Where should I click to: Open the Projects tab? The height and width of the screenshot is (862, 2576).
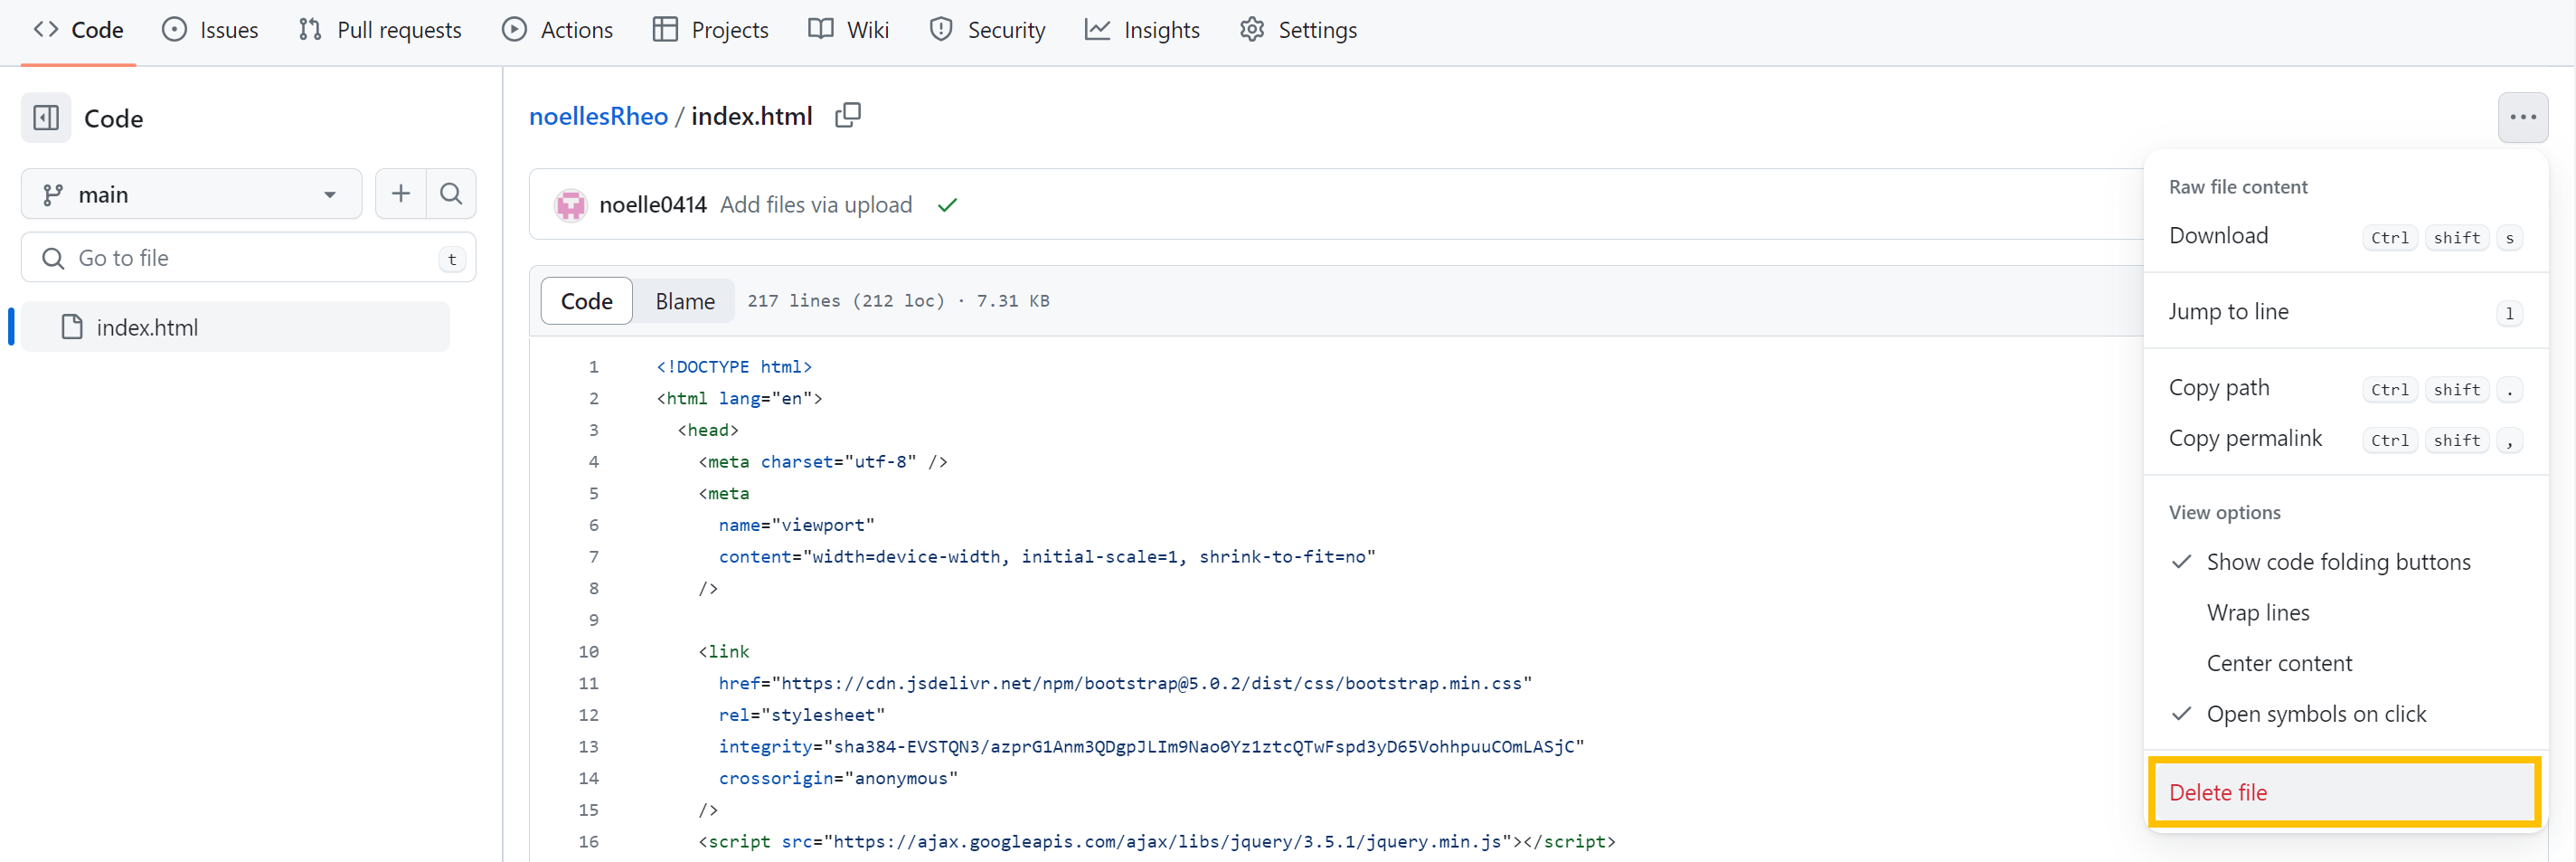click(x=710, y=30)
